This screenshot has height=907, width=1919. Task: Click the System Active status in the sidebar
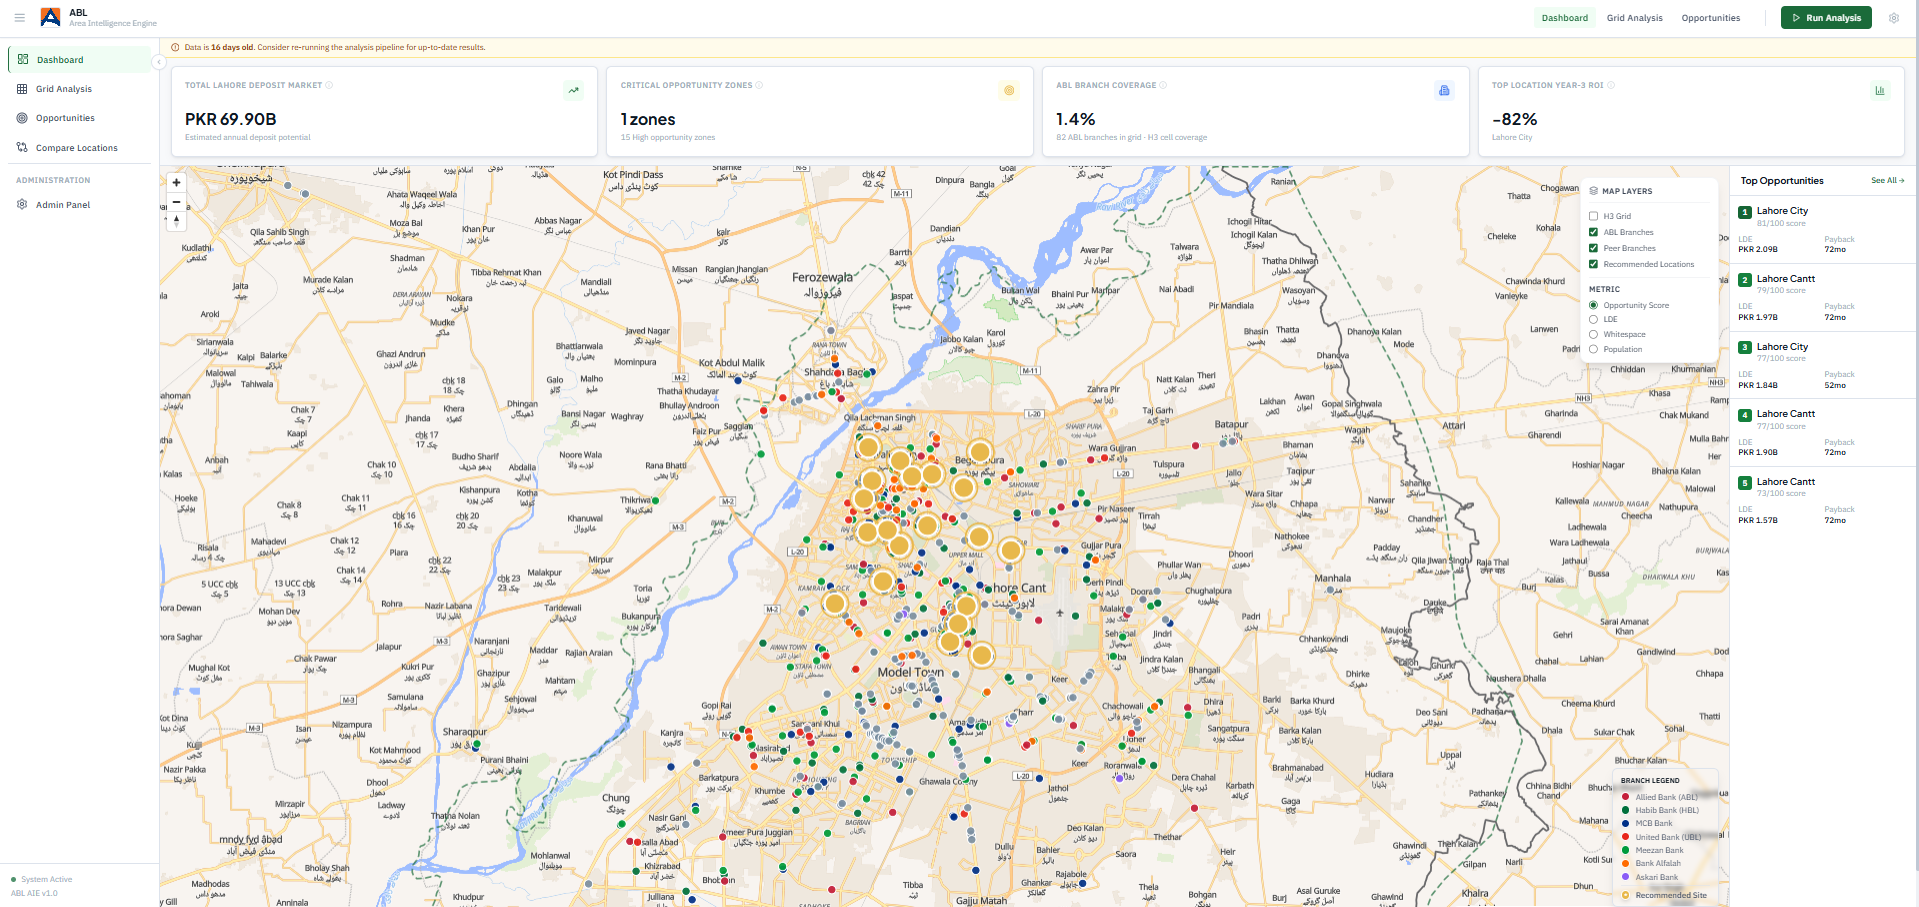(41, 880)
